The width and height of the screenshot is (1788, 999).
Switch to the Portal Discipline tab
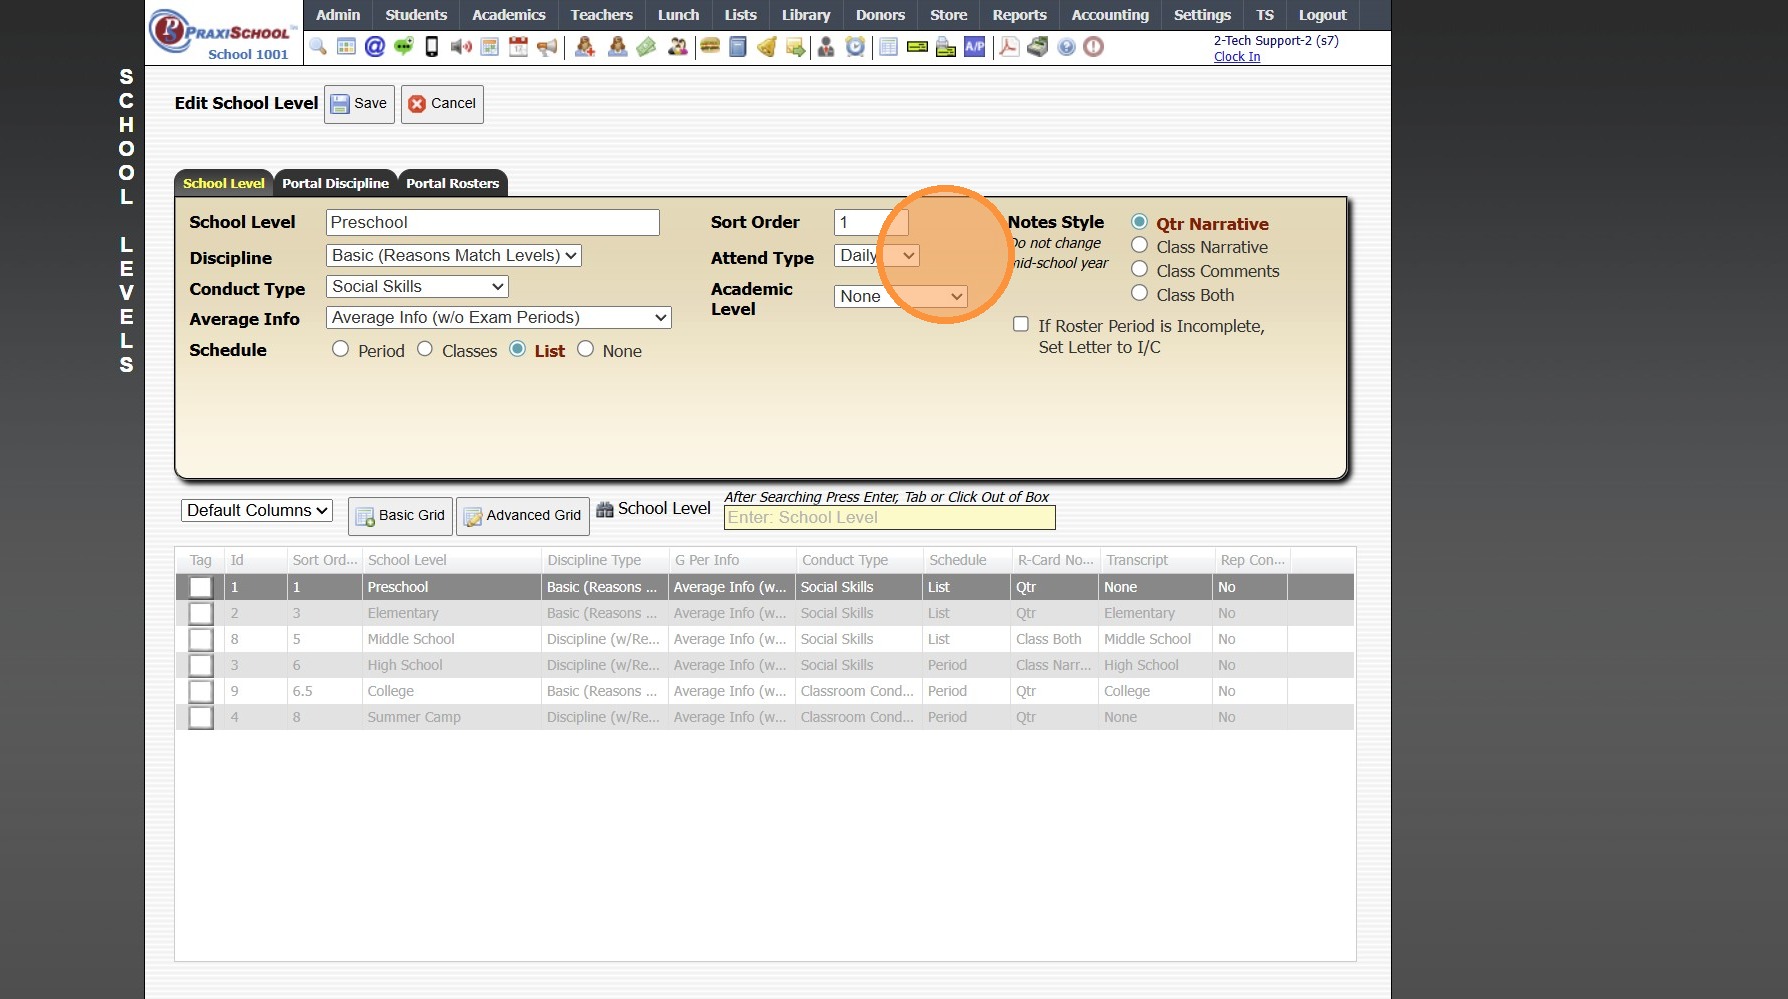(x=335, y=183)
